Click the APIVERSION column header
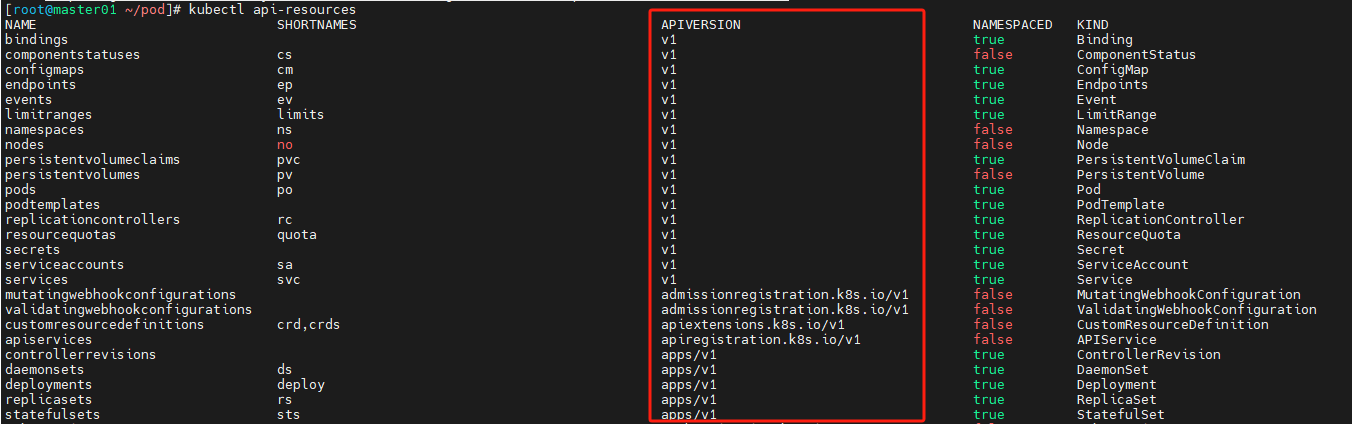The image size is (1352, 424). point(701,24)
